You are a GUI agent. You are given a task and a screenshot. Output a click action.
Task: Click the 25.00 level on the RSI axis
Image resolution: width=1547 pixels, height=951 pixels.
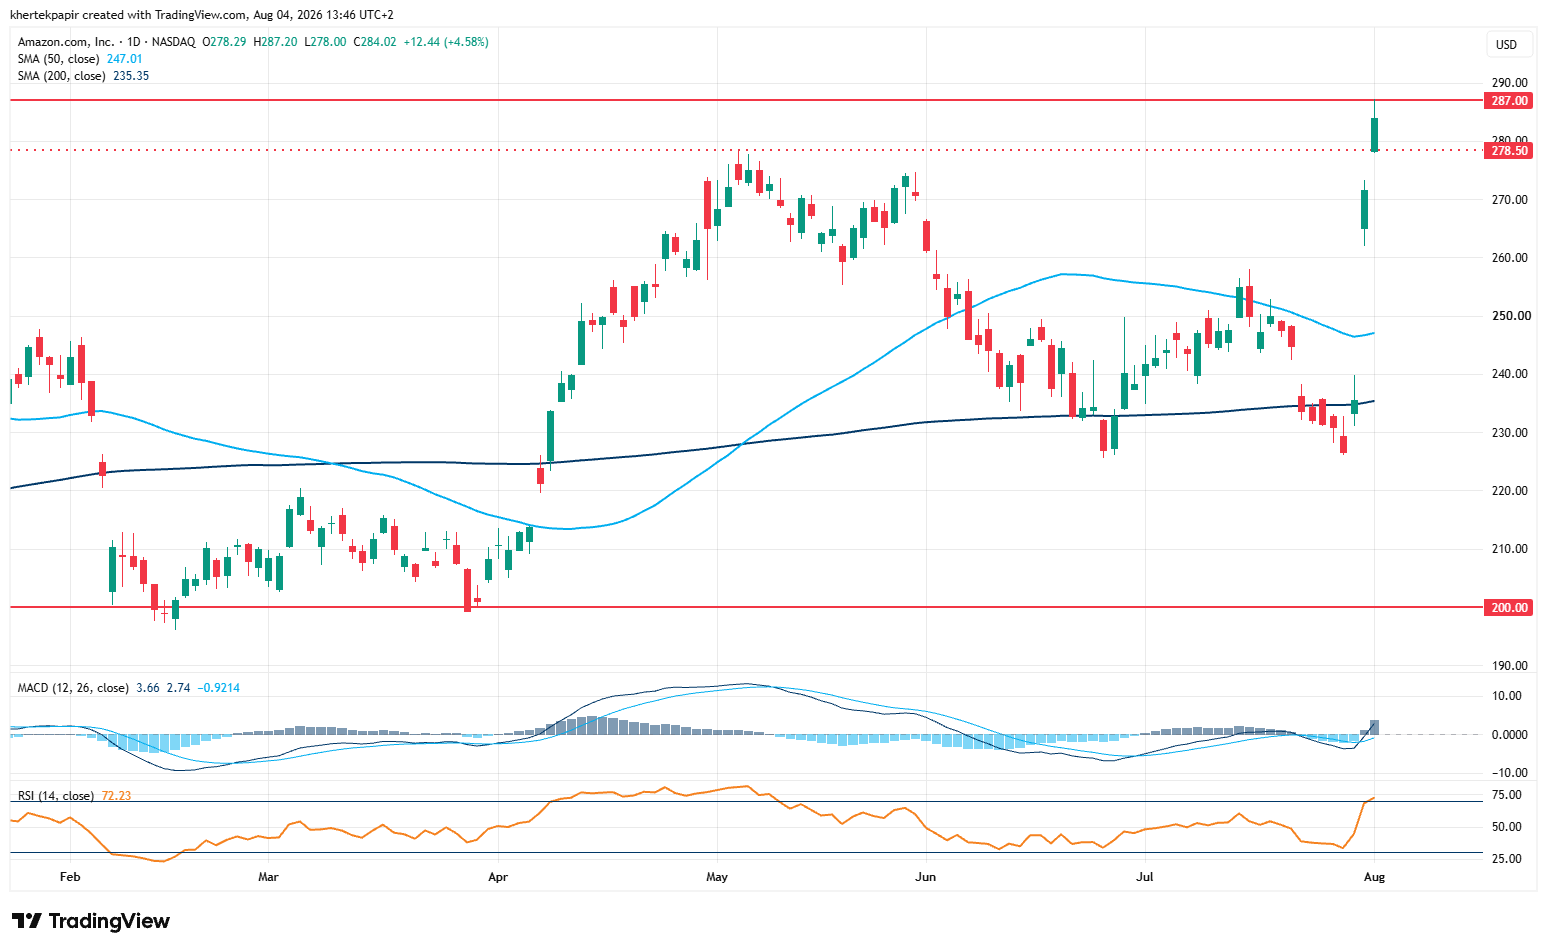click(x=1507, y=859)
